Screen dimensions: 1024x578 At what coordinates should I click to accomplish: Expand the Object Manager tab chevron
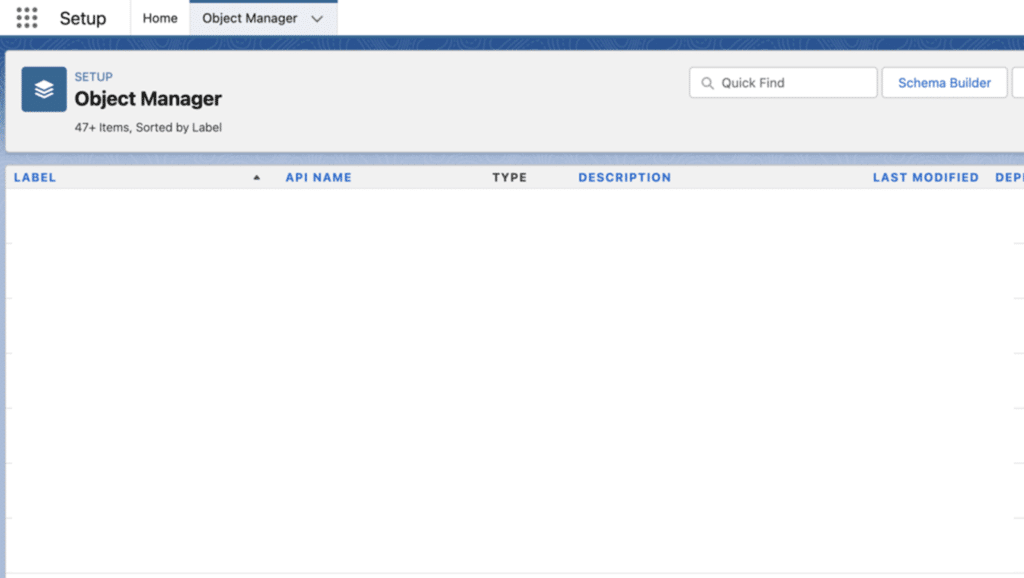pos(317,18)
